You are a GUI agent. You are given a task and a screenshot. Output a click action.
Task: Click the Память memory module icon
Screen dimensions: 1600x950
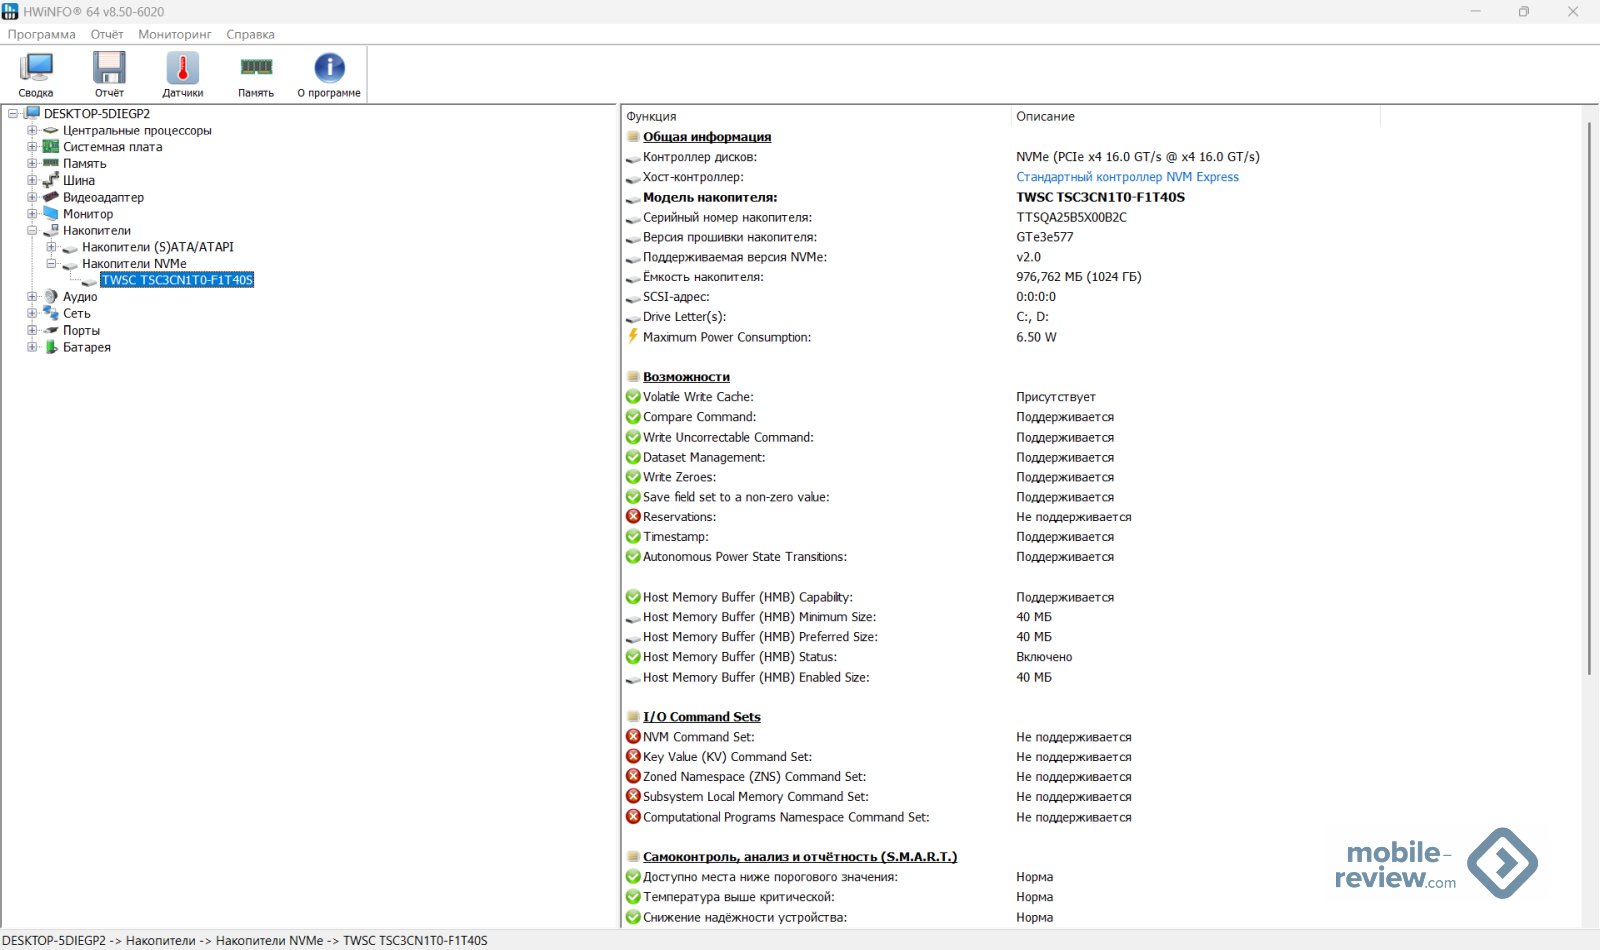coord(256,67)
